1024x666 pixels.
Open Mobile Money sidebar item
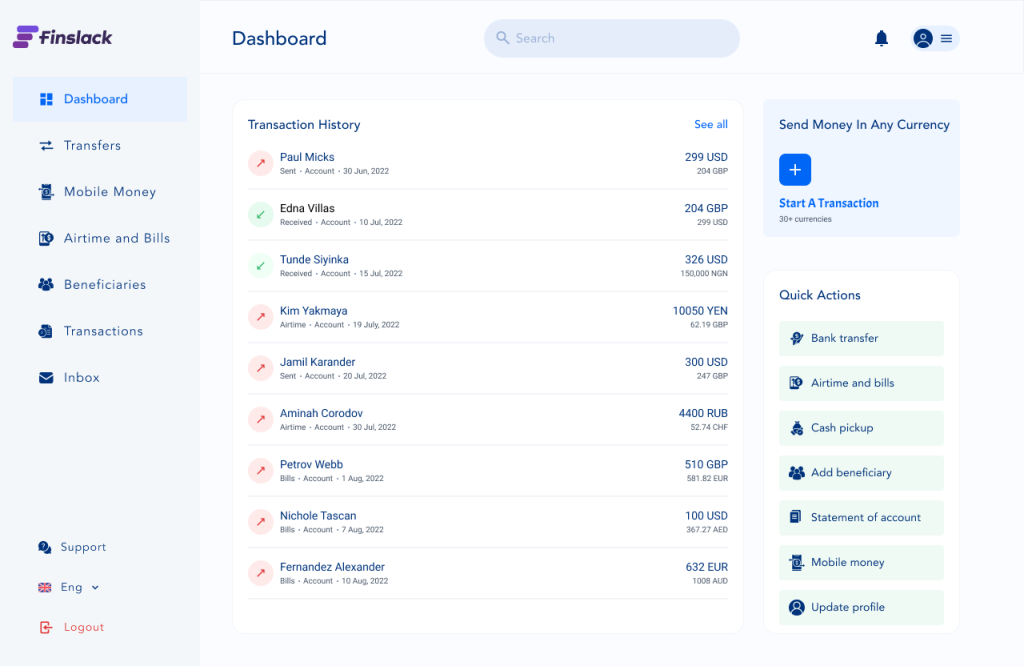tap(109, 192)
